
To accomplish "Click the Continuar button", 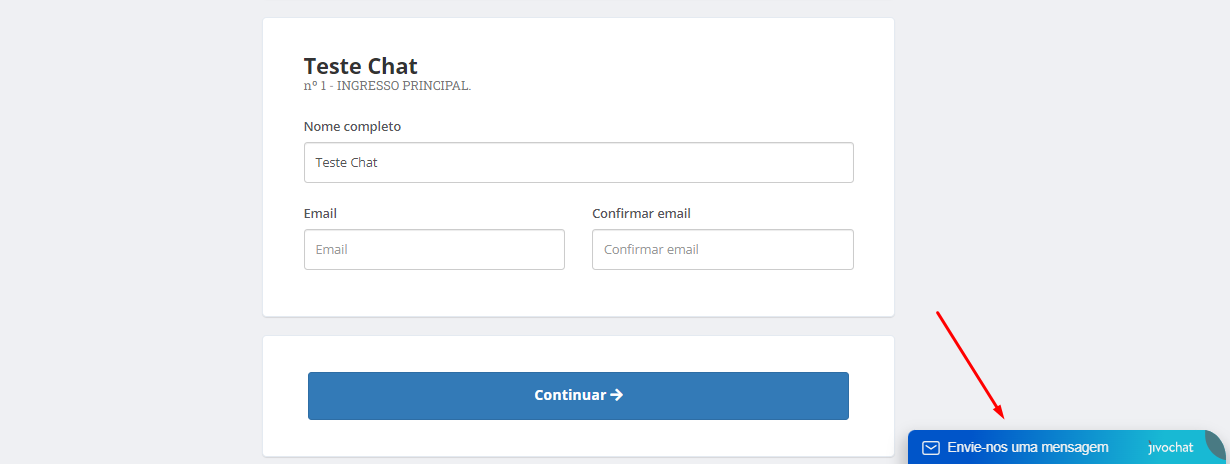I will (578, 396).
